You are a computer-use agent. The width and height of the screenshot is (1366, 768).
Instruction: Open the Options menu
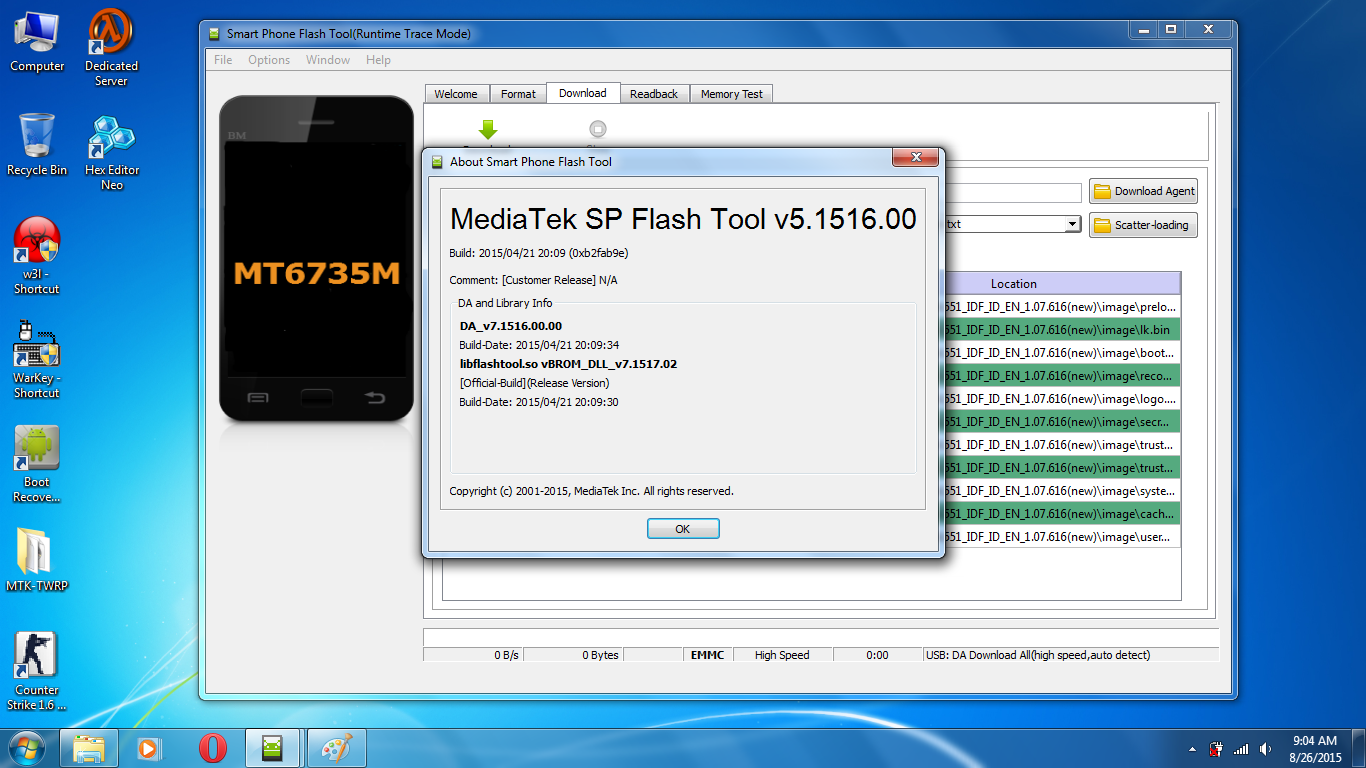[268, 60]
